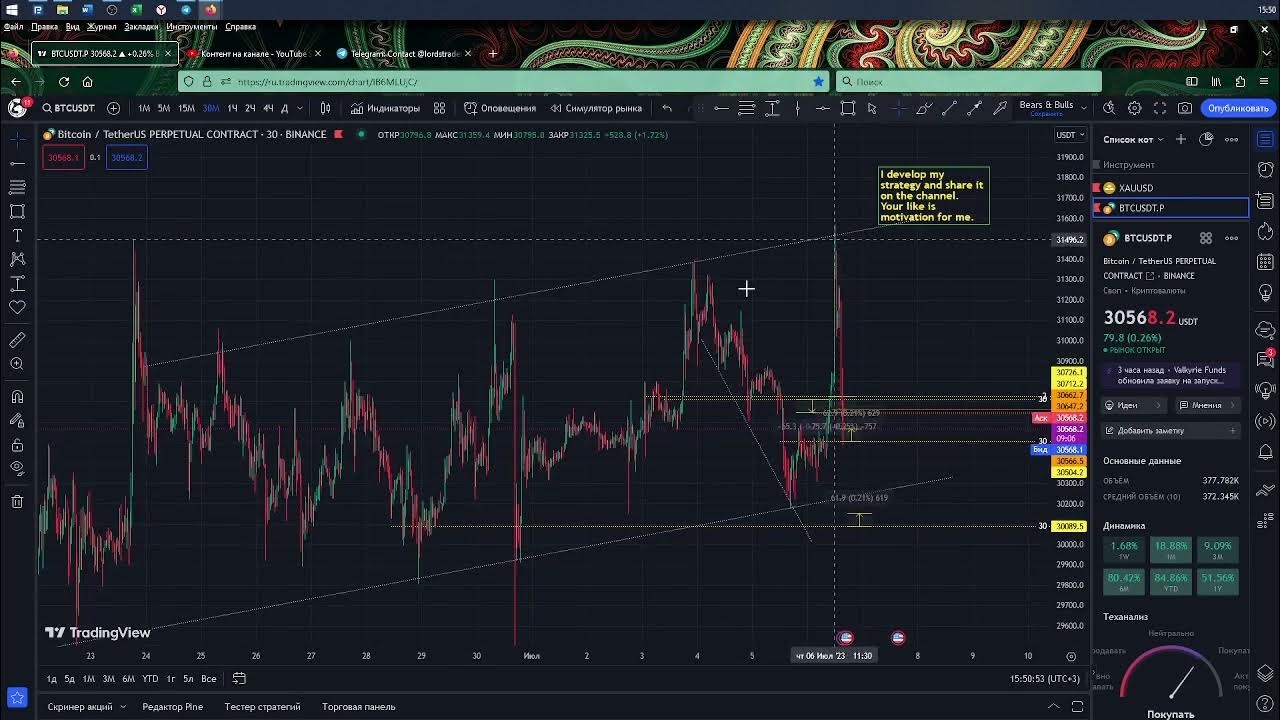Select the Все date range
Screen dimensions: 1280x720
pos(208,679)
